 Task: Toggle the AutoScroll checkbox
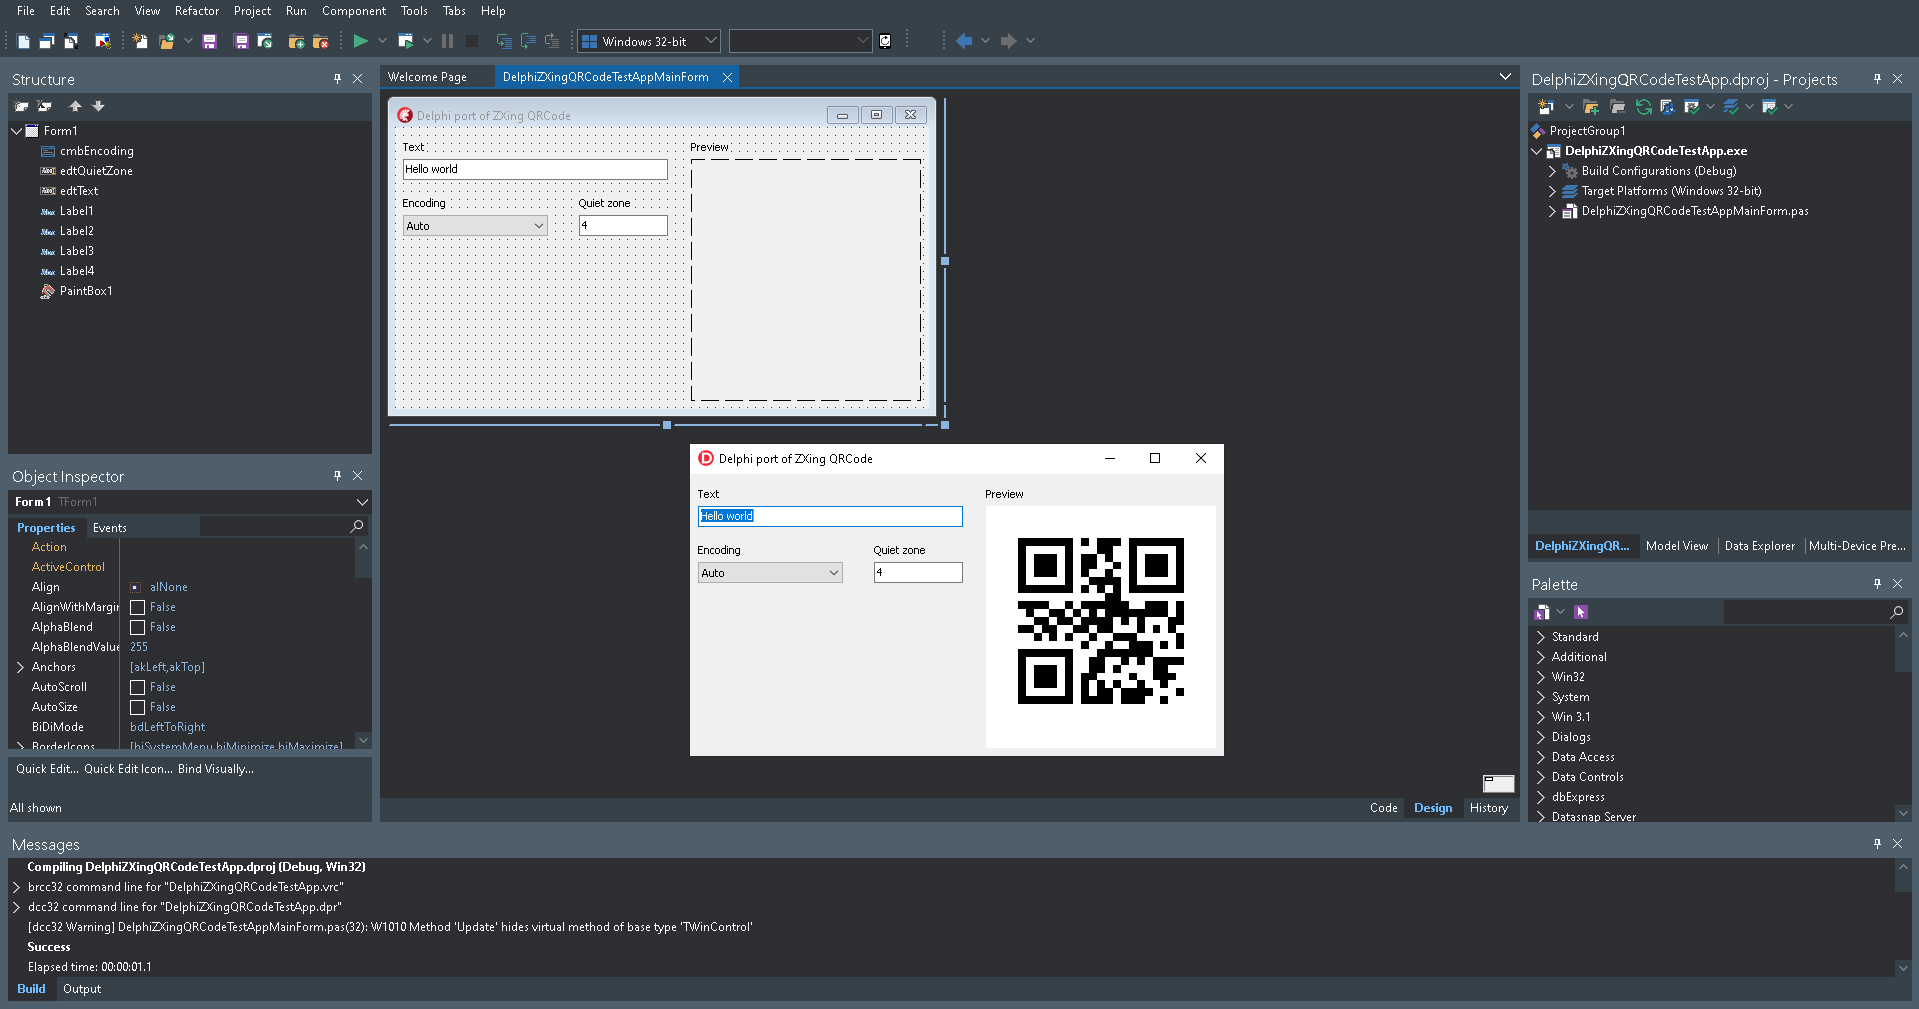click(x=138, y=687)
